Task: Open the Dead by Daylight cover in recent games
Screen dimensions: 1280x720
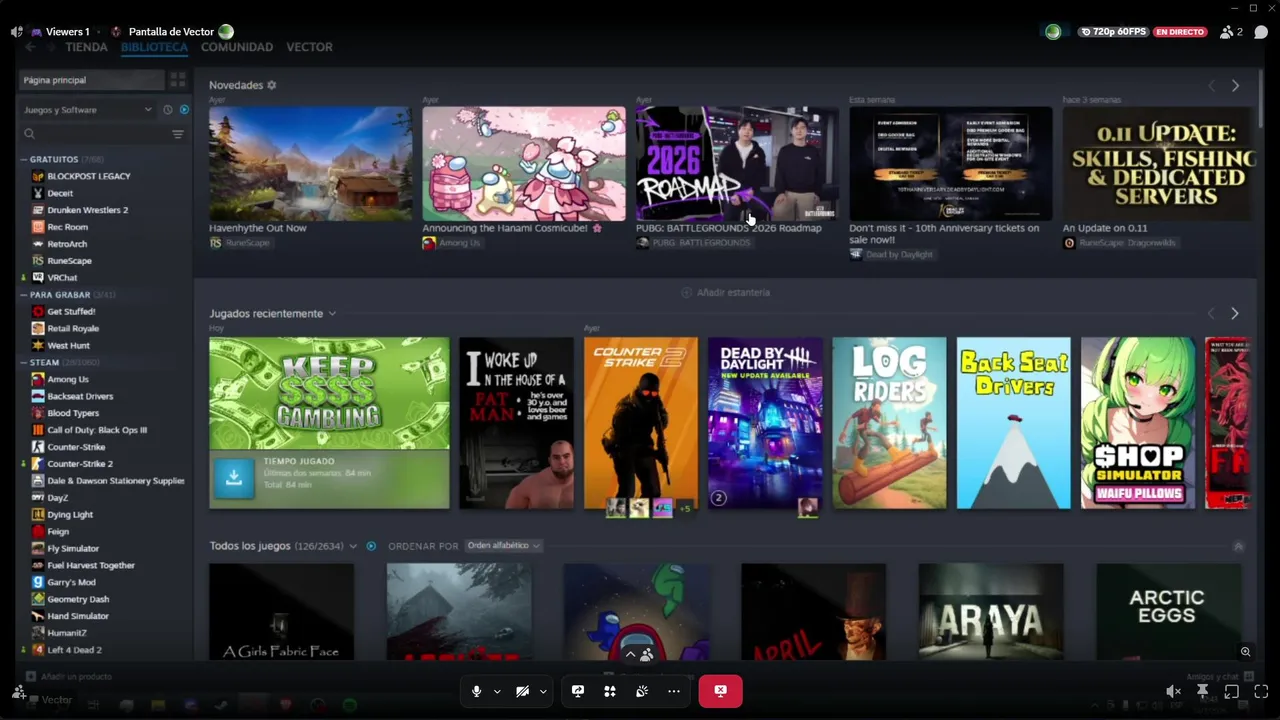Action: pyautogui.click(x=765, y=423)
